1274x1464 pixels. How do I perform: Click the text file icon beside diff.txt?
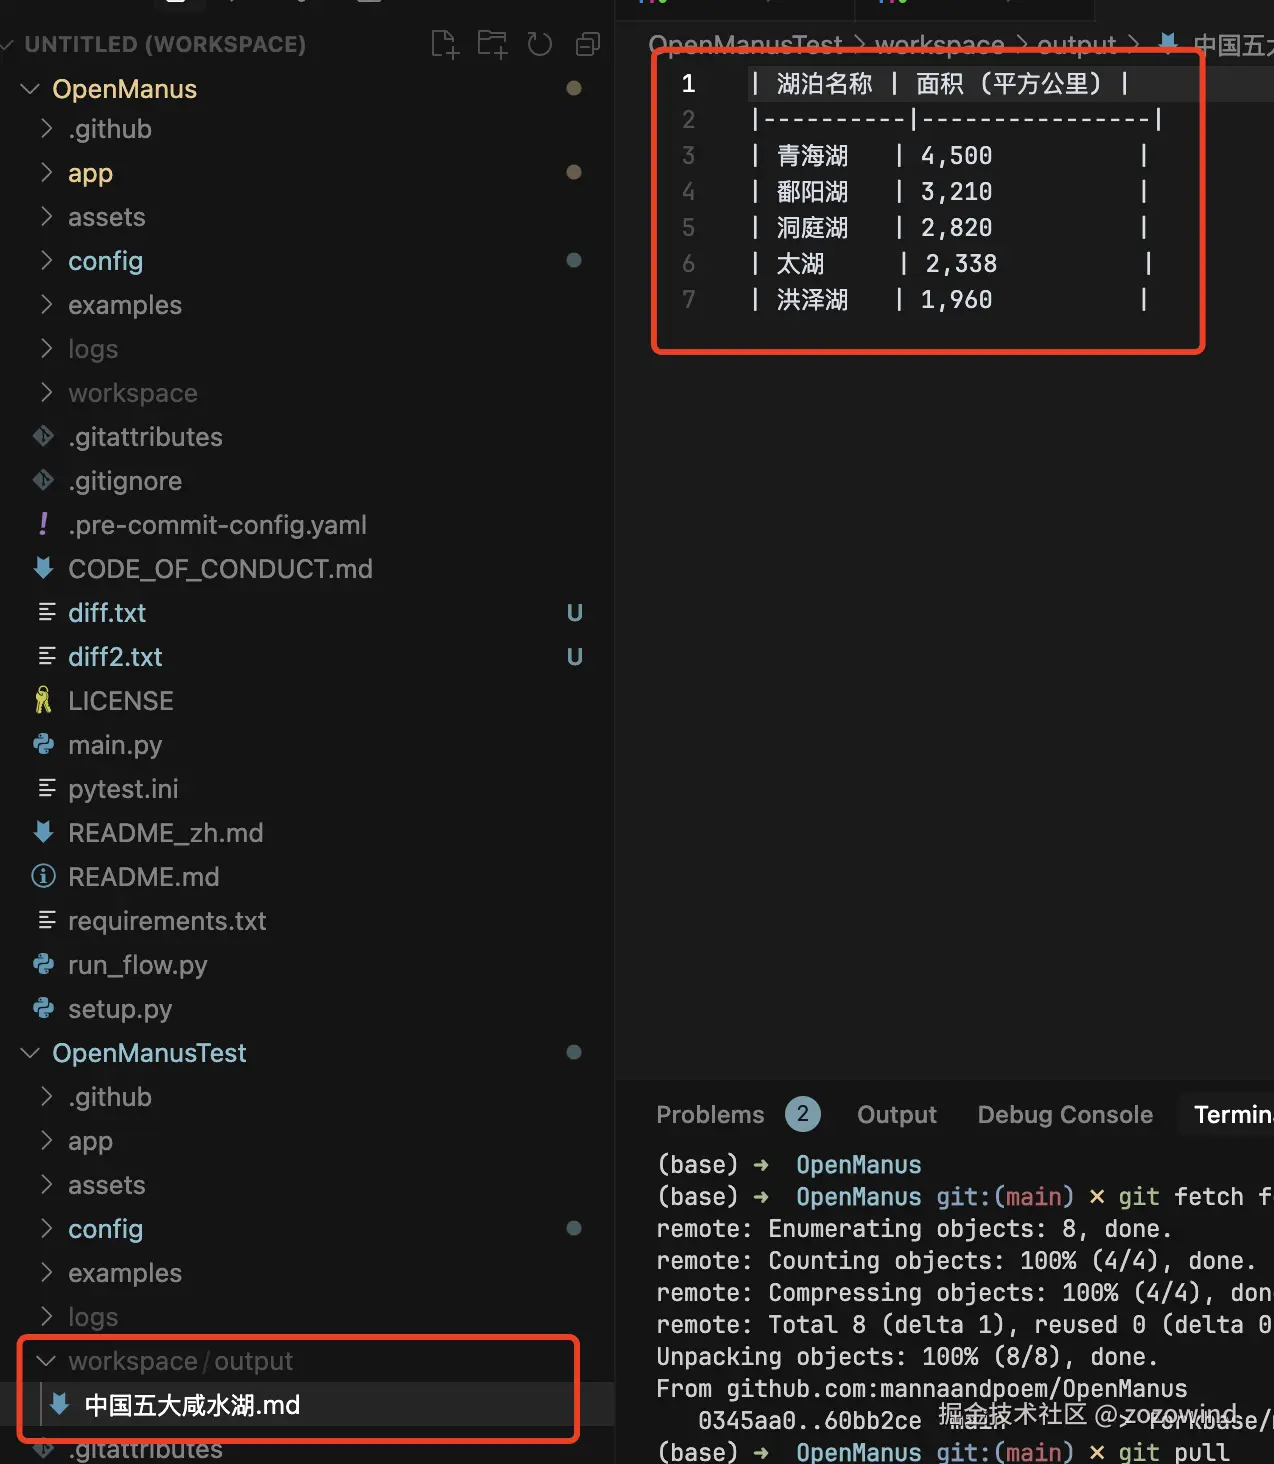46,612
